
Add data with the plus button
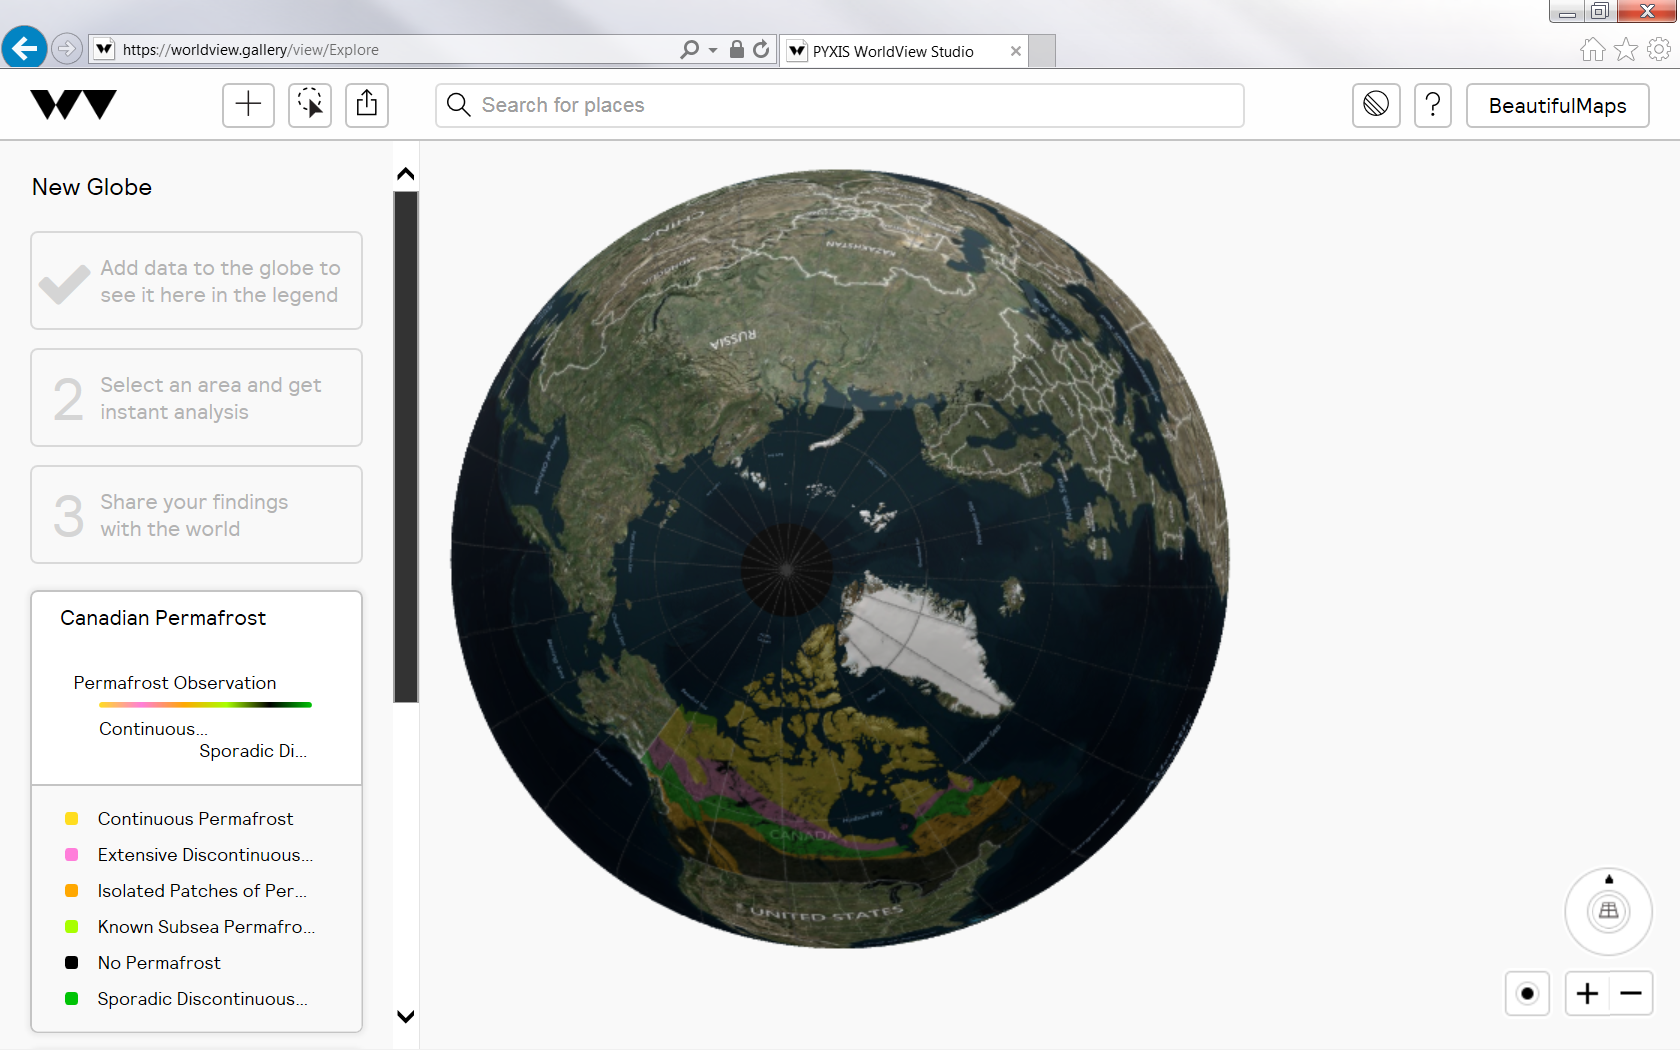(x=248, y=104)
